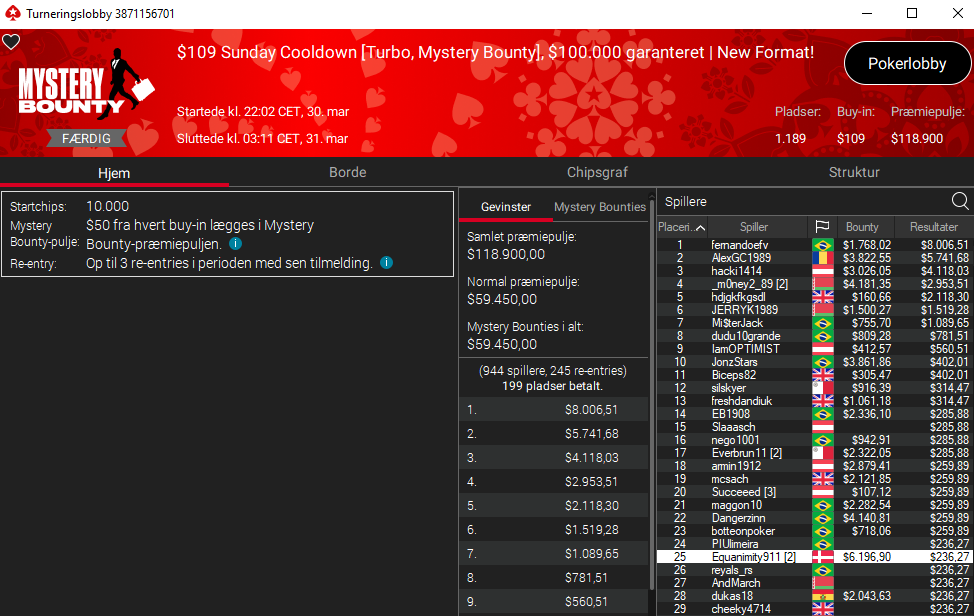Image resolution: width=974 pixels, height=616 pixels.
Task: Sort players by country flag column
Action: 822,227
